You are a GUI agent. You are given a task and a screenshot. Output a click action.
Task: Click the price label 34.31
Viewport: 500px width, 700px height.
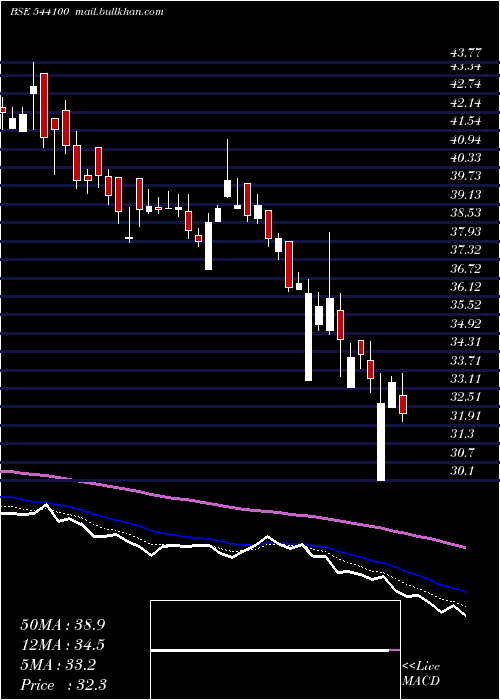click(466, 342)
